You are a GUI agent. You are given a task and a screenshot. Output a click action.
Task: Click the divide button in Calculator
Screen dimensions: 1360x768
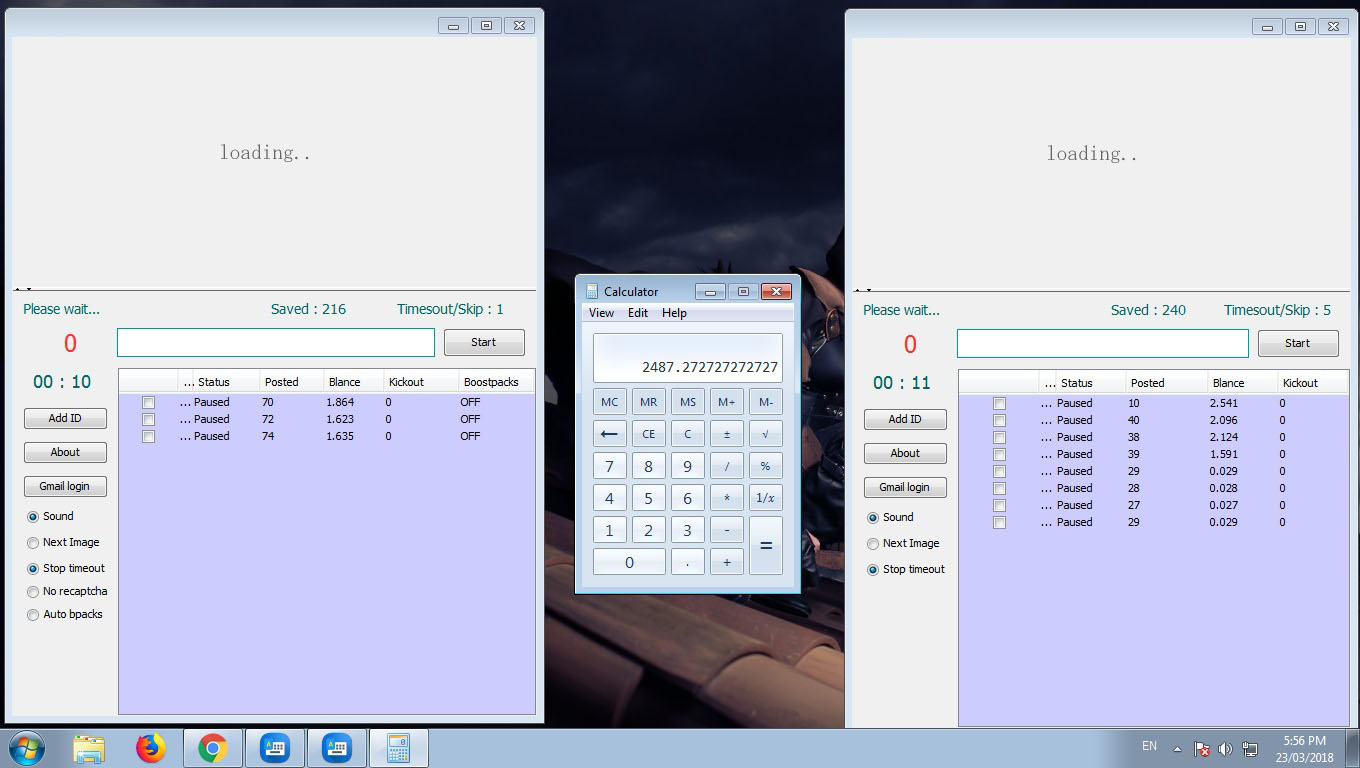point(727,466)
